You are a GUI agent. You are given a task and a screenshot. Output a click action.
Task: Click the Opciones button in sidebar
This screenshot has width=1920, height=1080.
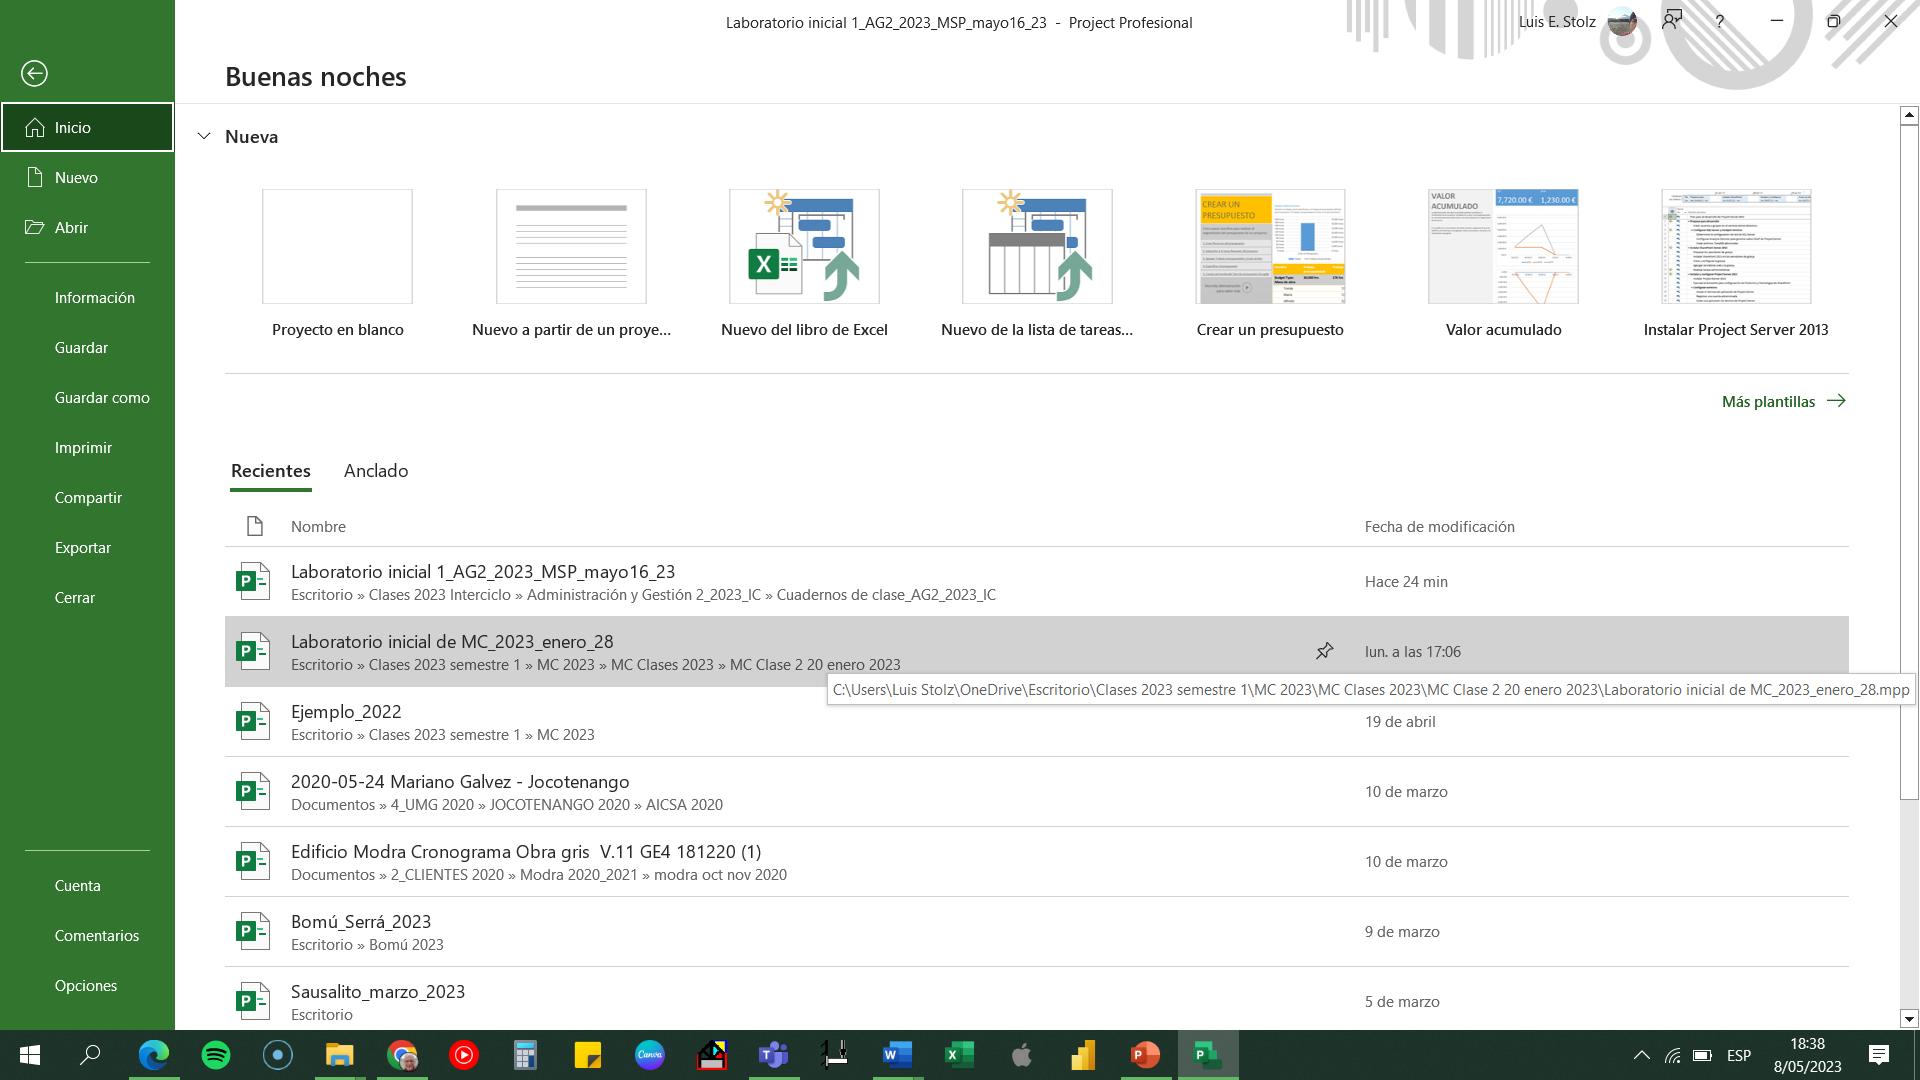point(86,985)
